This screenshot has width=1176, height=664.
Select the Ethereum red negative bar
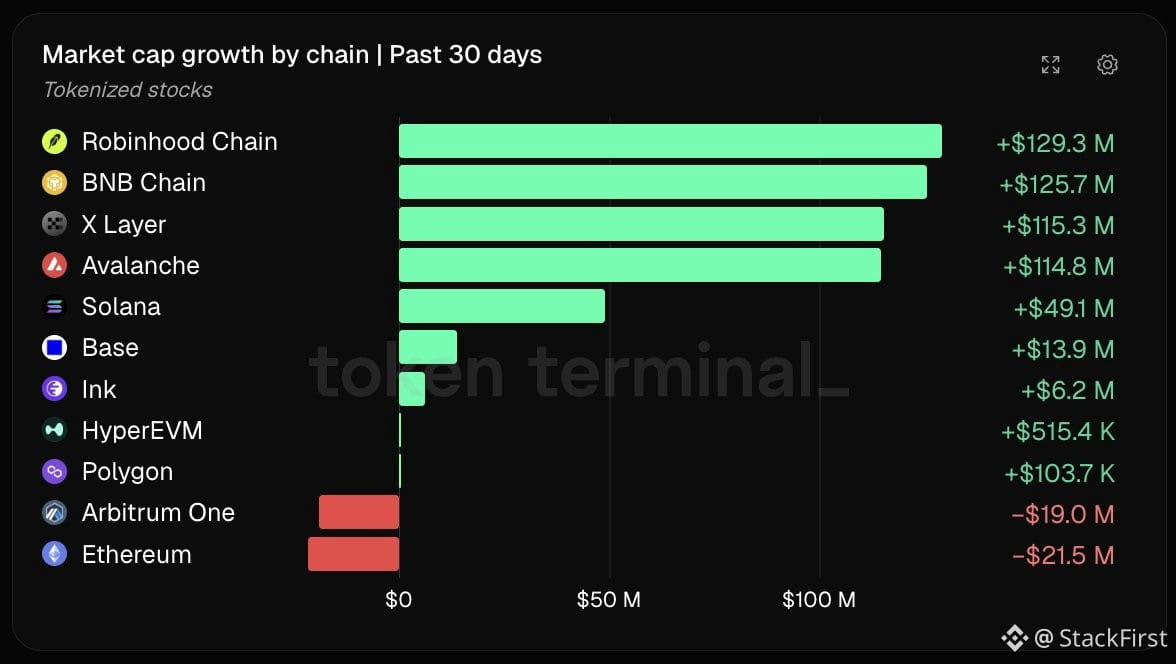point(353,554)
